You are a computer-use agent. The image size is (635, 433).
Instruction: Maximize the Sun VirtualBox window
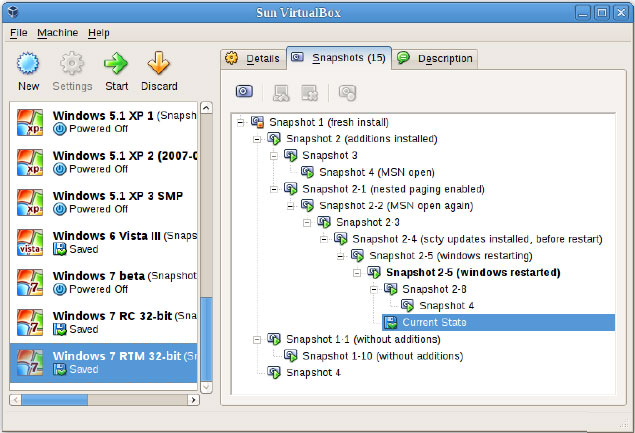click(x=602, y=13)
